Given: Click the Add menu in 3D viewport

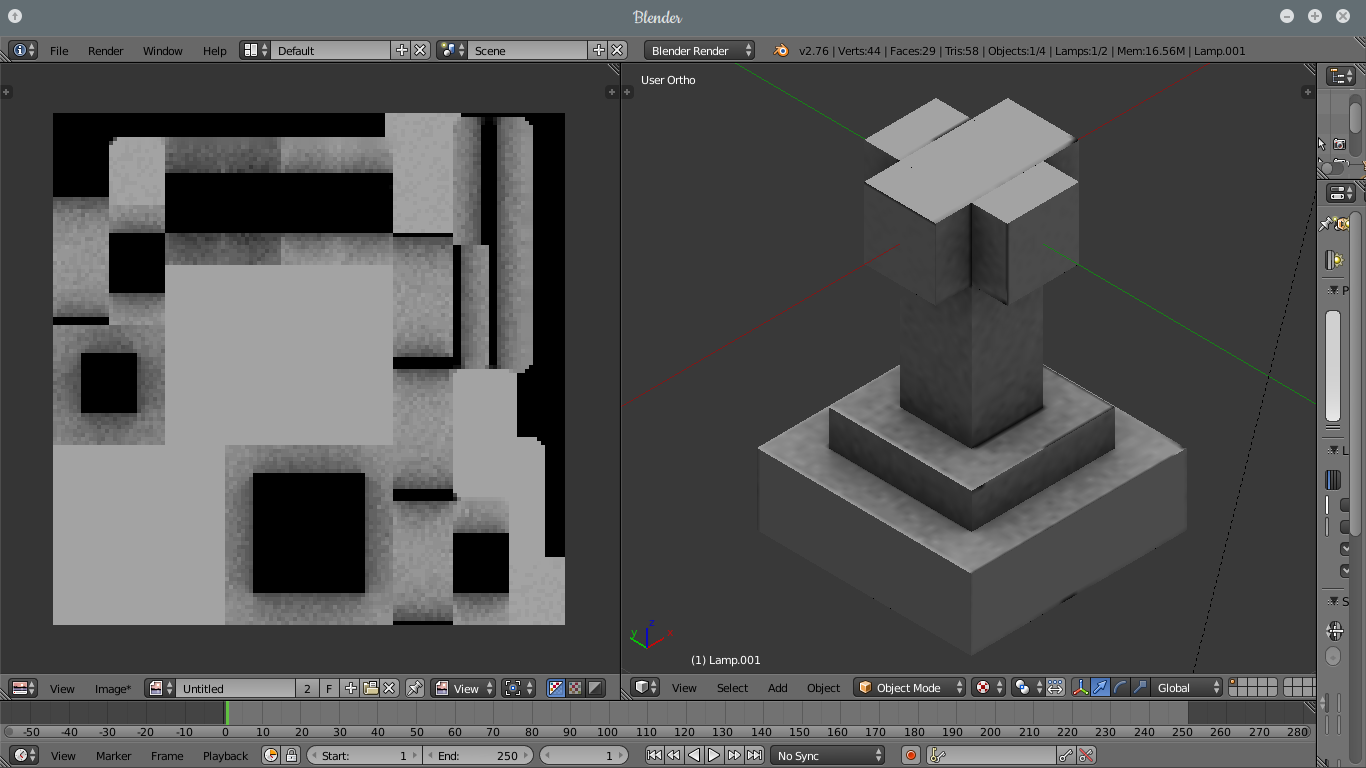Looking at the screenshot, I should (x=777, y=687).
